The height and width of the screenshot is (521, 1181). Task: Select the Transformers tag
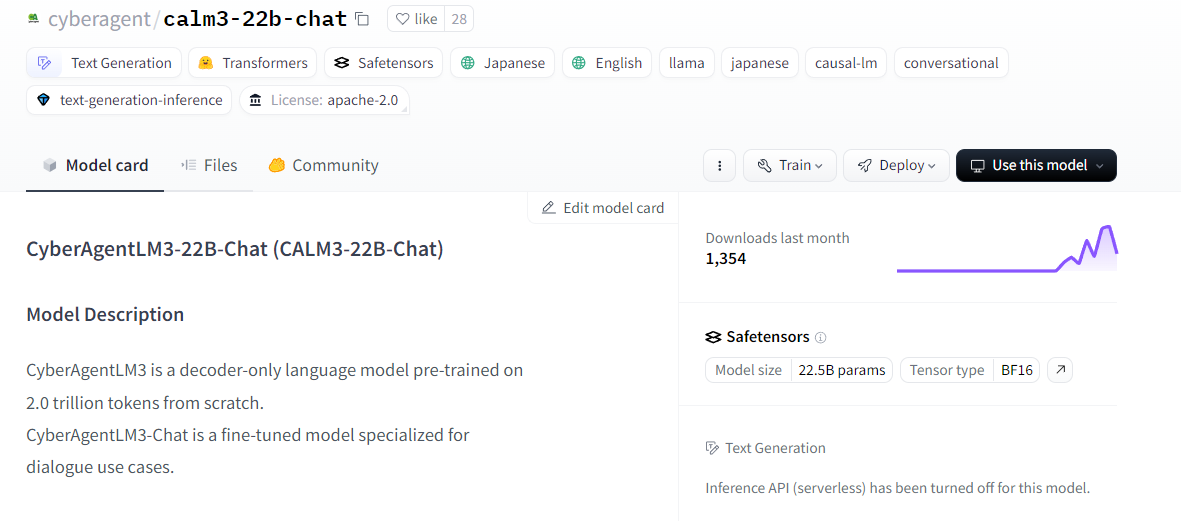pos(253,62)
